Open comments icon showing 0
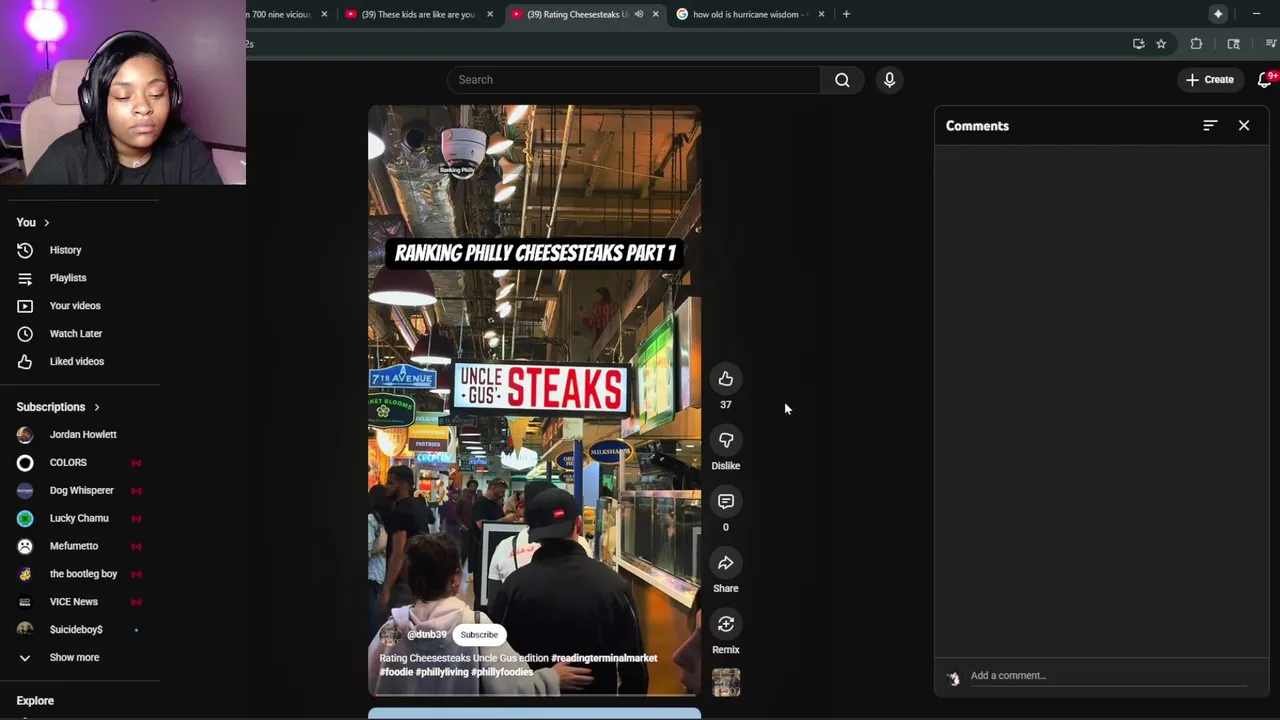The image size is (1280, 720). pos(726,502)
